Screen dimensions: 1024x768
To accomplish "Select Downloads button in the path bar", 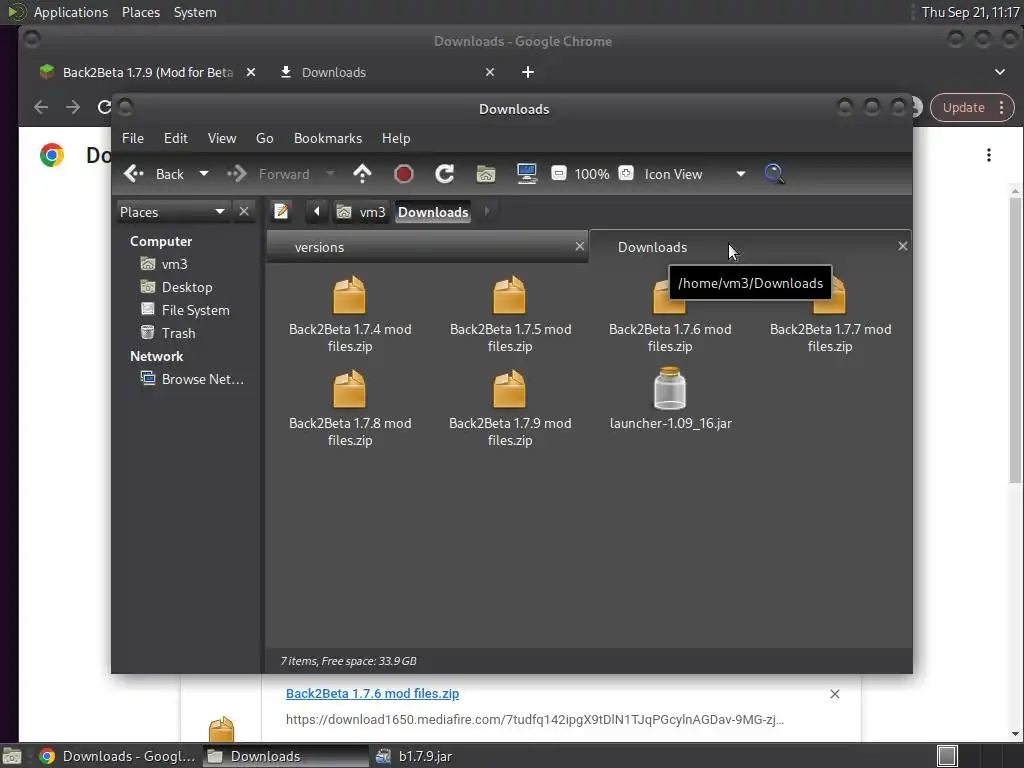I will [x=433, y=212].
